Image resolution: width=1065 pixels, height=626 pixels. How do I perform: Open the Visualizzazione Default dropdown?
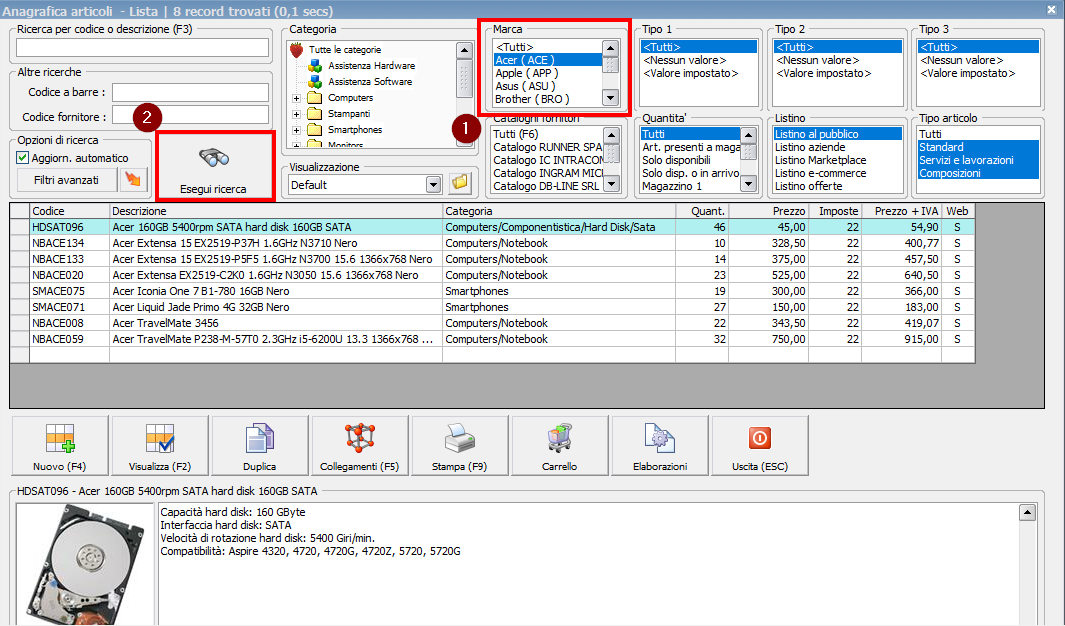pyautogui.click(x=433, y=185)
